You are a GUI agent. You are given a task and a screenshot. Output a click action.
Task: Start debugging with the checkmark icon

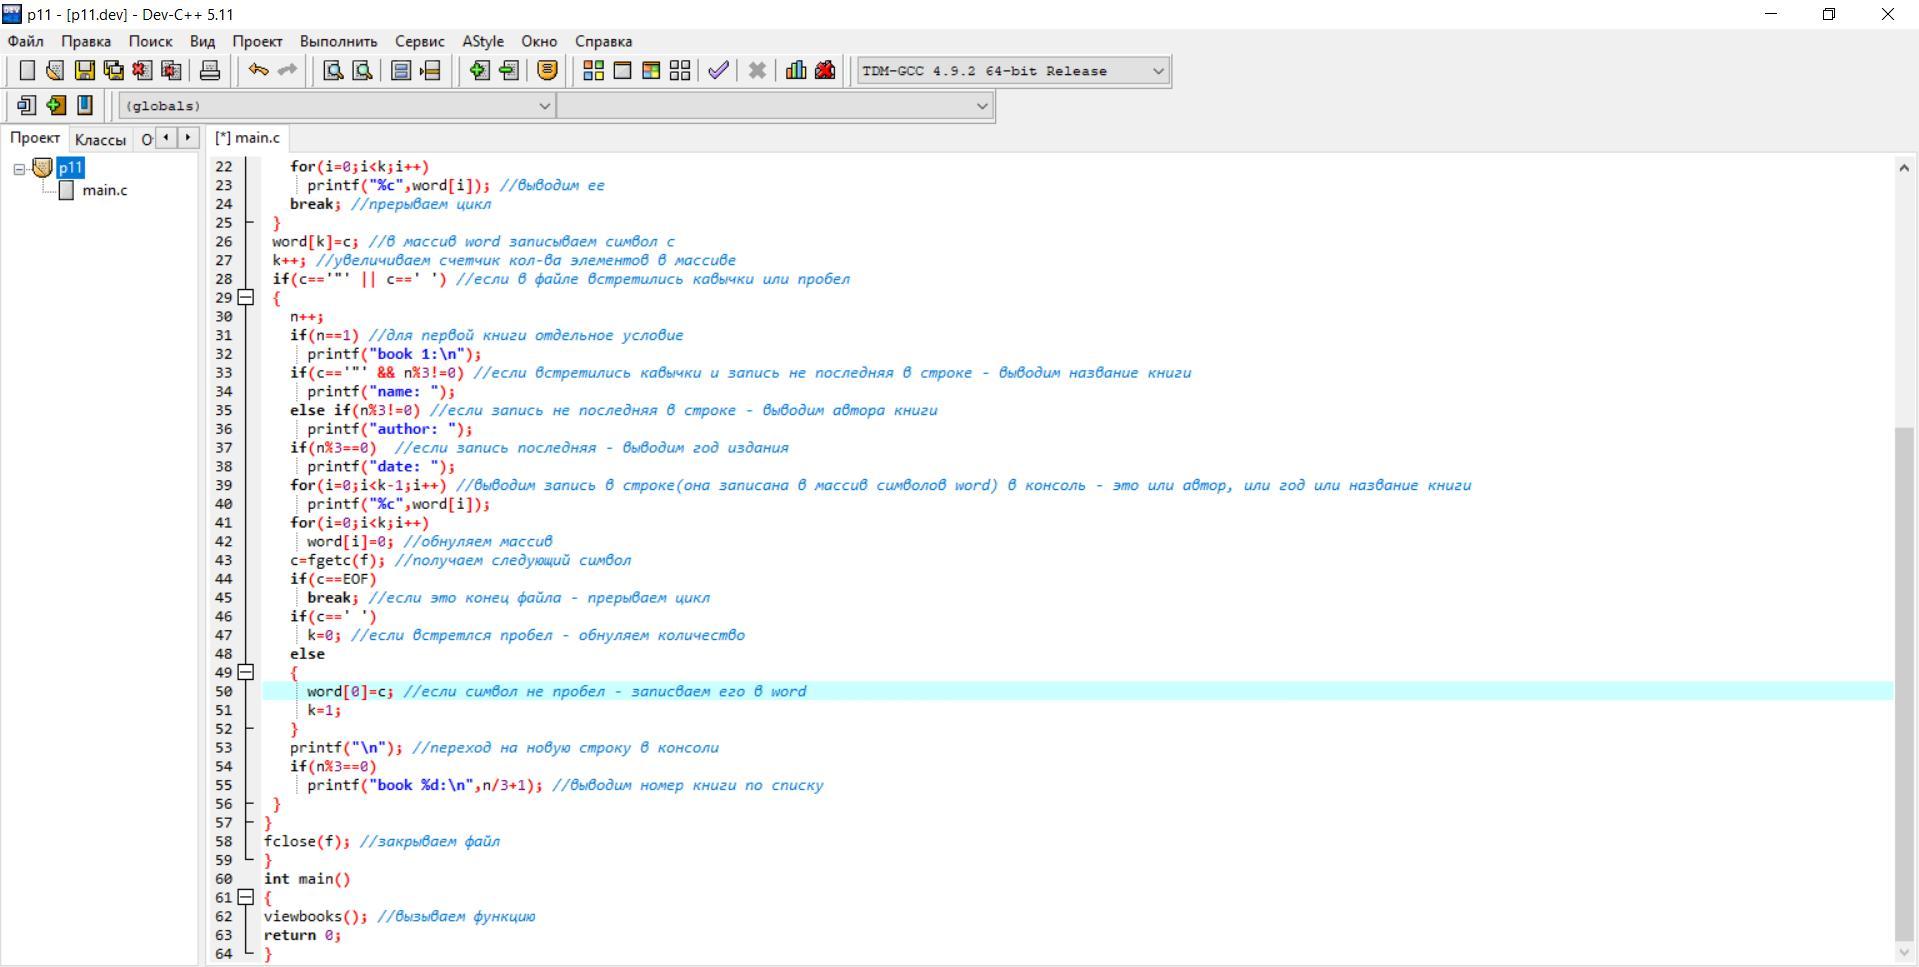[x=718, y=70]
